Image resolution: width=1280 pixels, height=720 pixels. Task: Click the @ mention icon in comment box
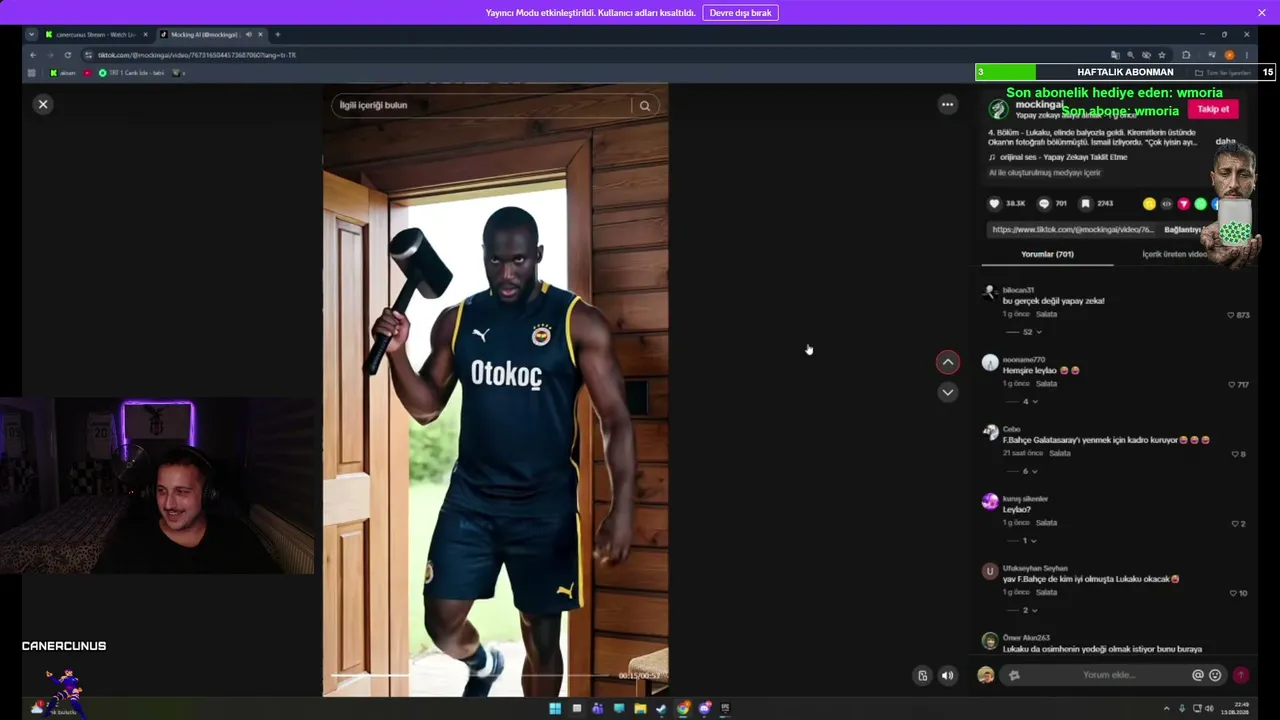click(1198, 675)
